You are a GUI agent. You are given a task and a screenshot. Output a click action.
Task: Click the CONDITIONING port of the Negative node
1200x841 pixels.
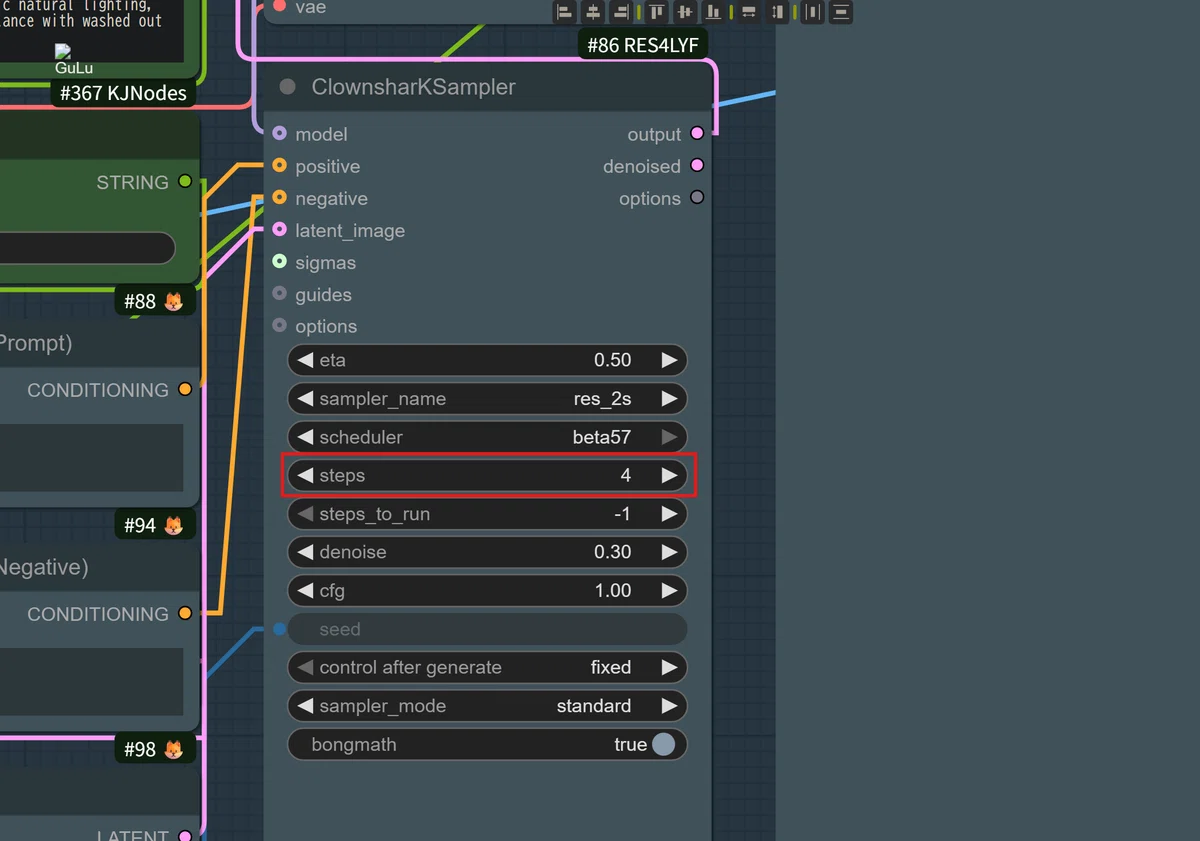pos(185,613)
